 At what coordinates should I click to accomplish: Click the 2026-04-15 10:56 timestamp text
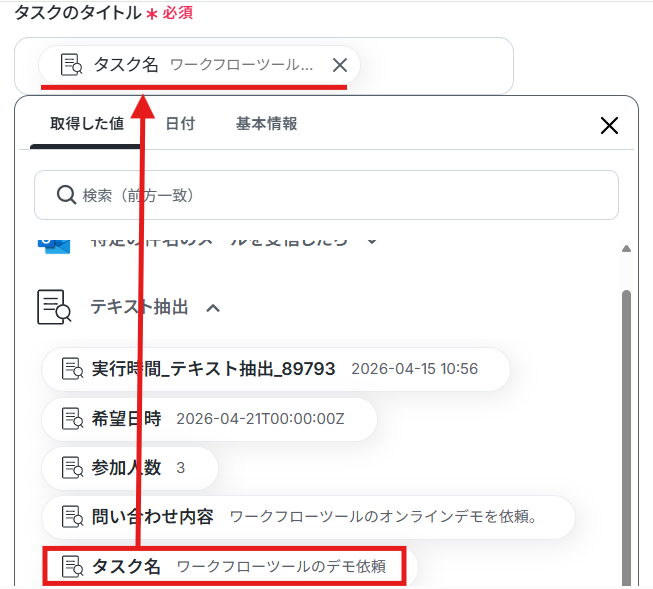pyautogui.click(x=414, y=369)
